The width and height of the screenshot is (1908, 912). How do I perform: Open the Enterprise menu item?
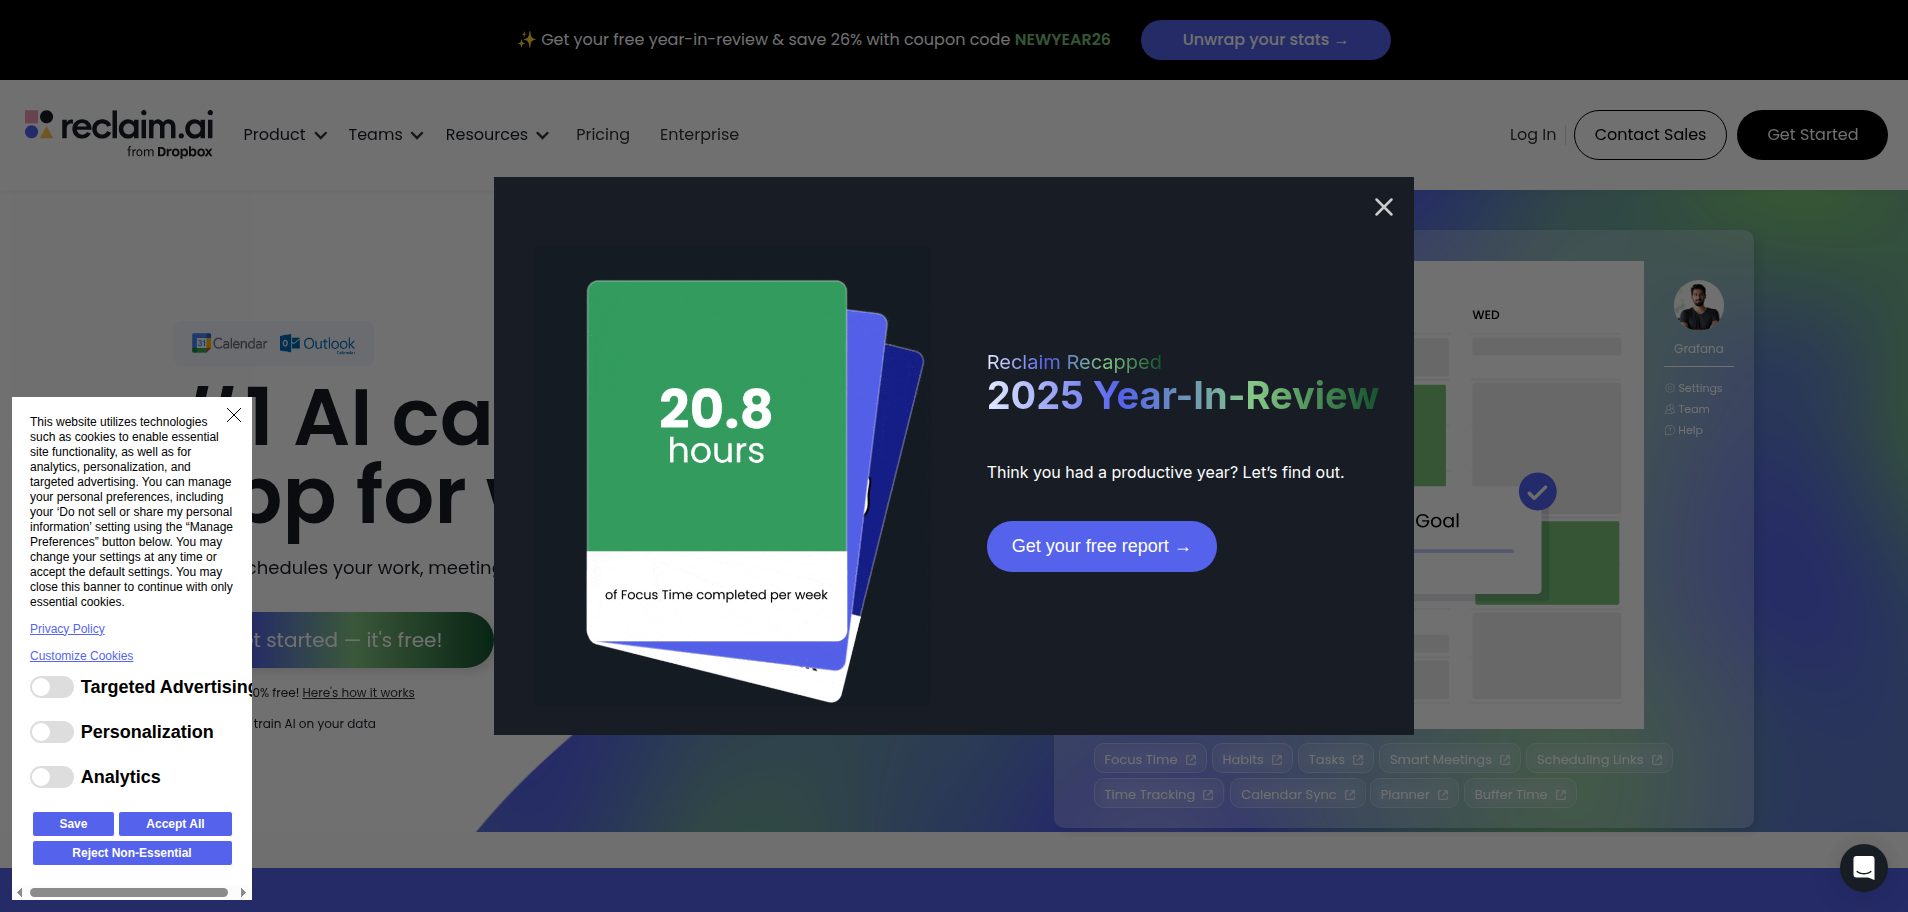click(699, 135)
